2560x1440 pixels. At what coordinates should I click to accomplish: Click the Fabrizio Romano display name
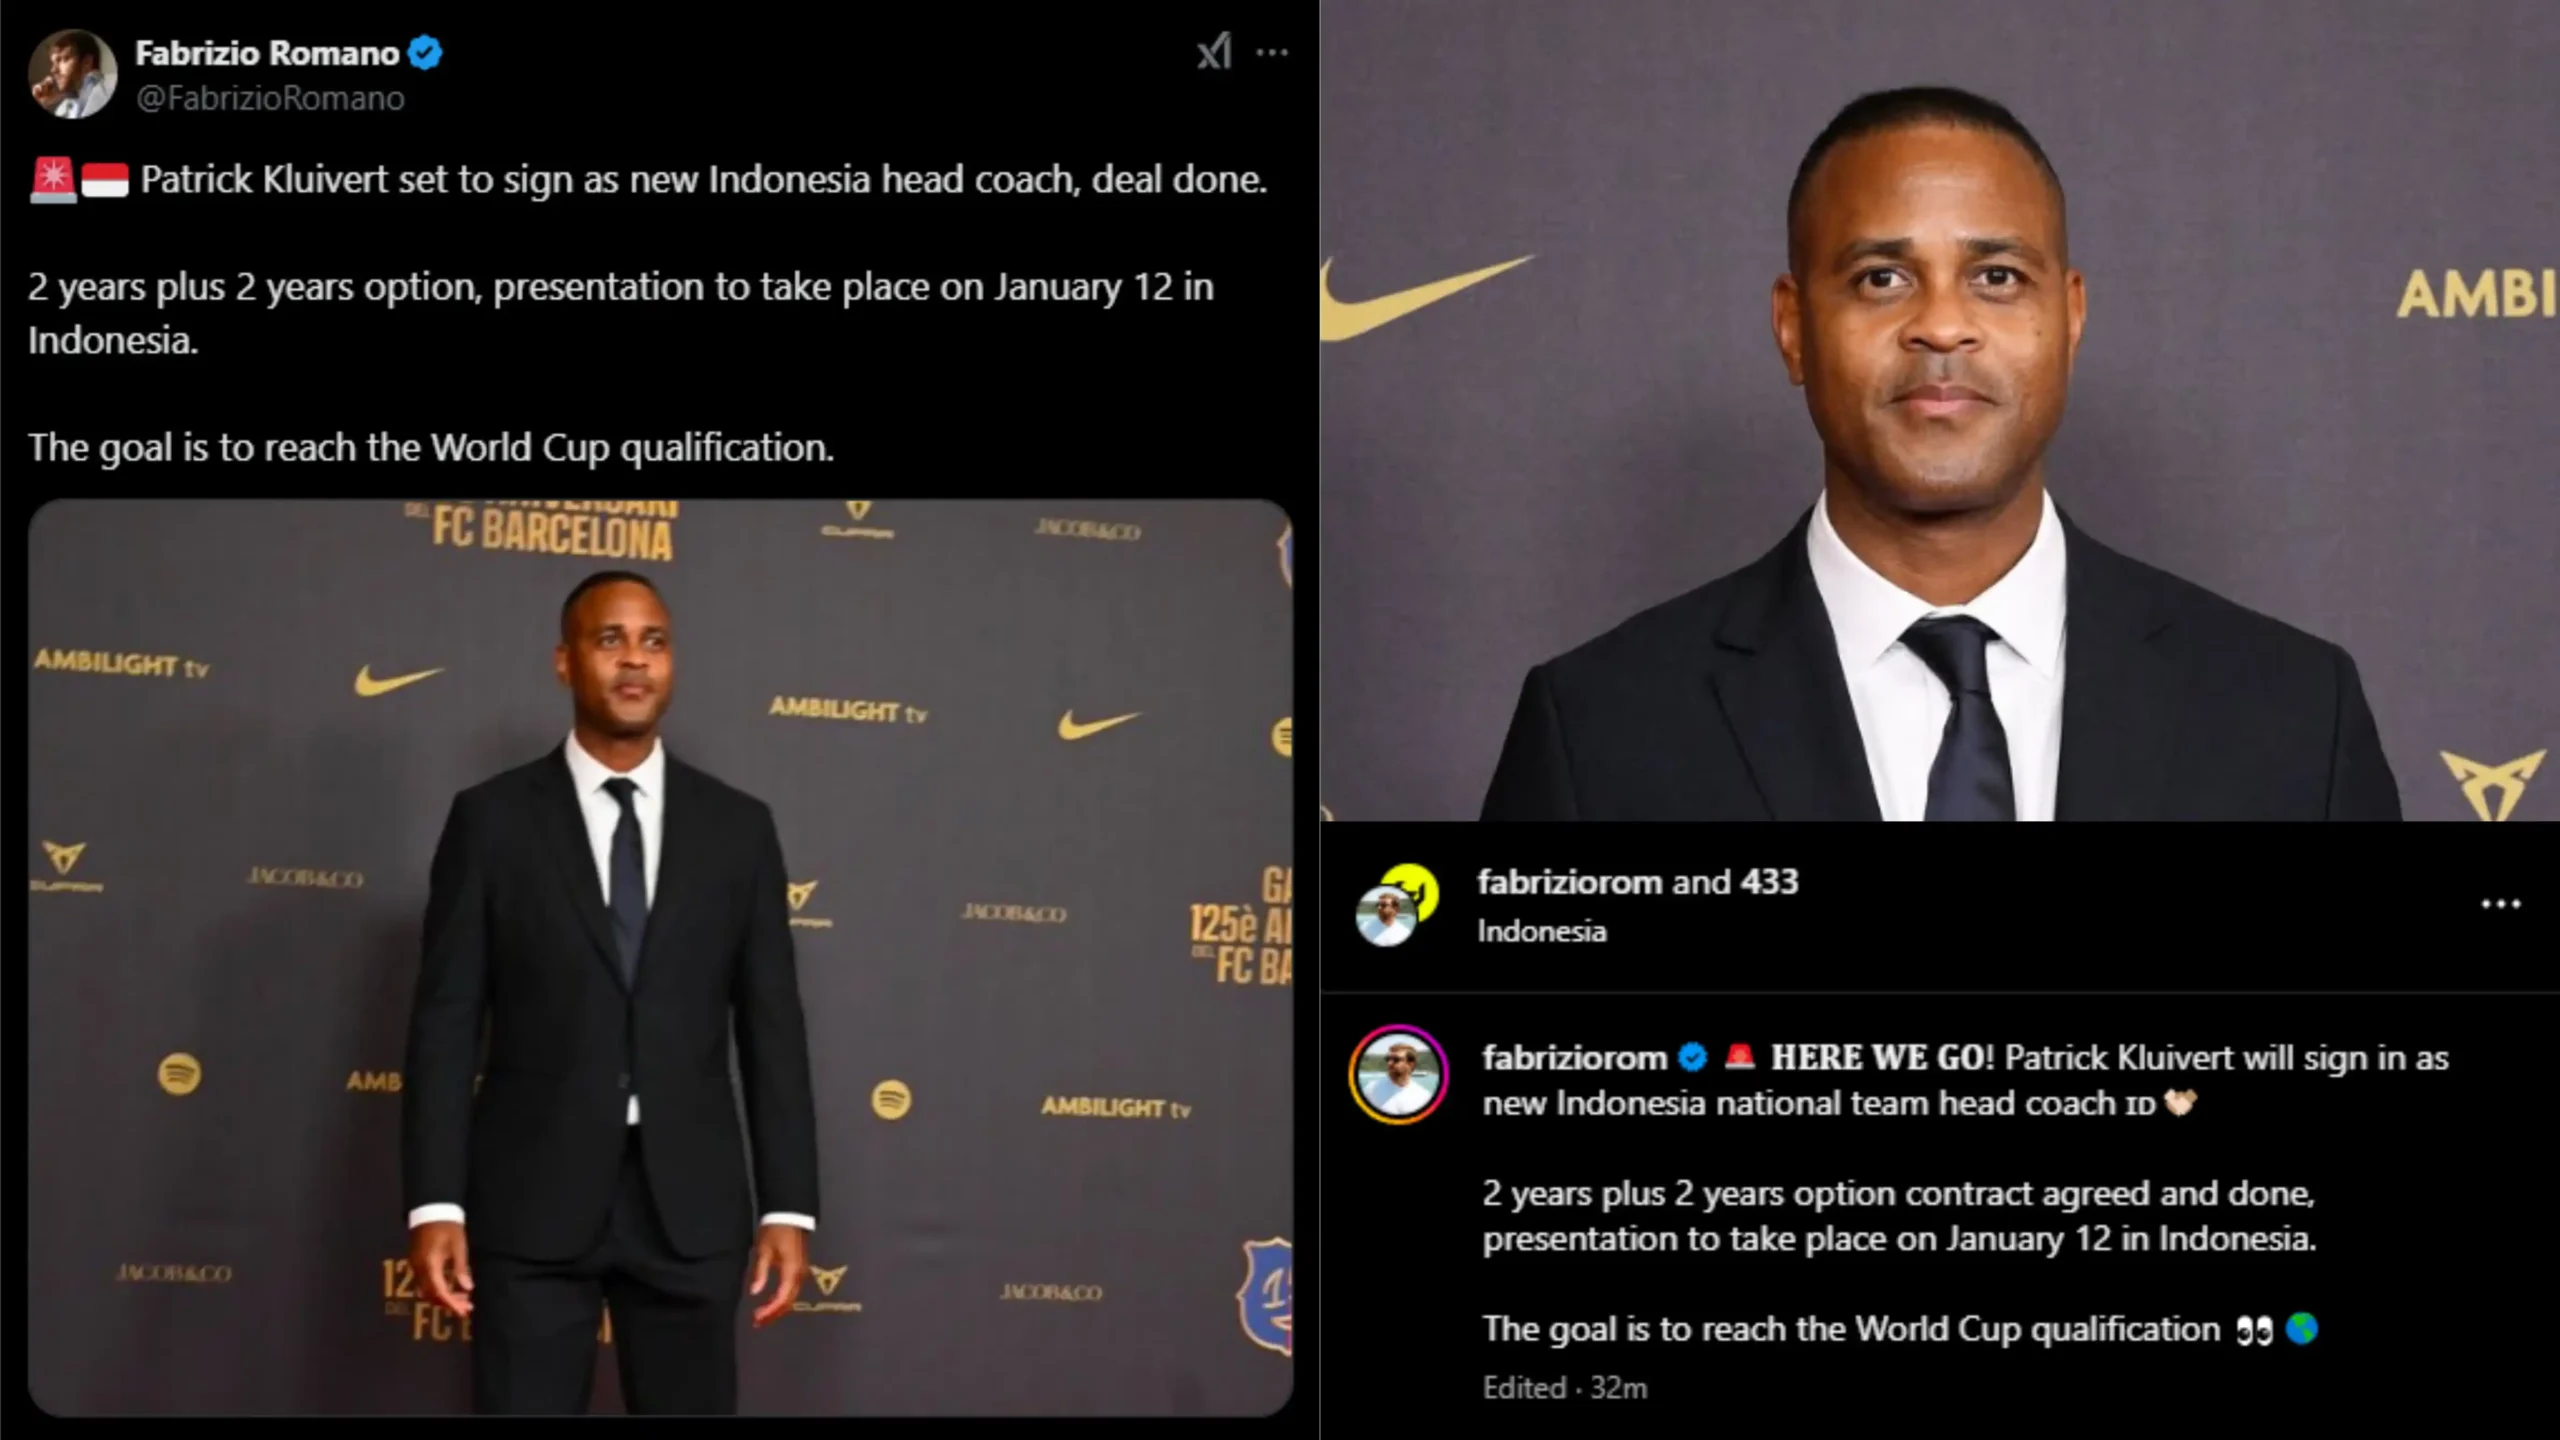(x=267, y=52)
